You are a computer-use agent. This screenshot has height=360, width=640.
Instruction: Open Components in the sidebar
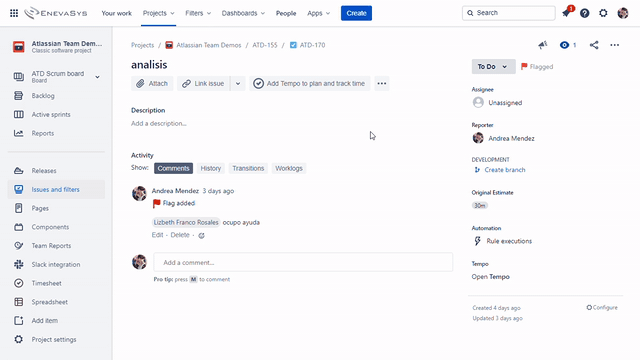[56, 227]
